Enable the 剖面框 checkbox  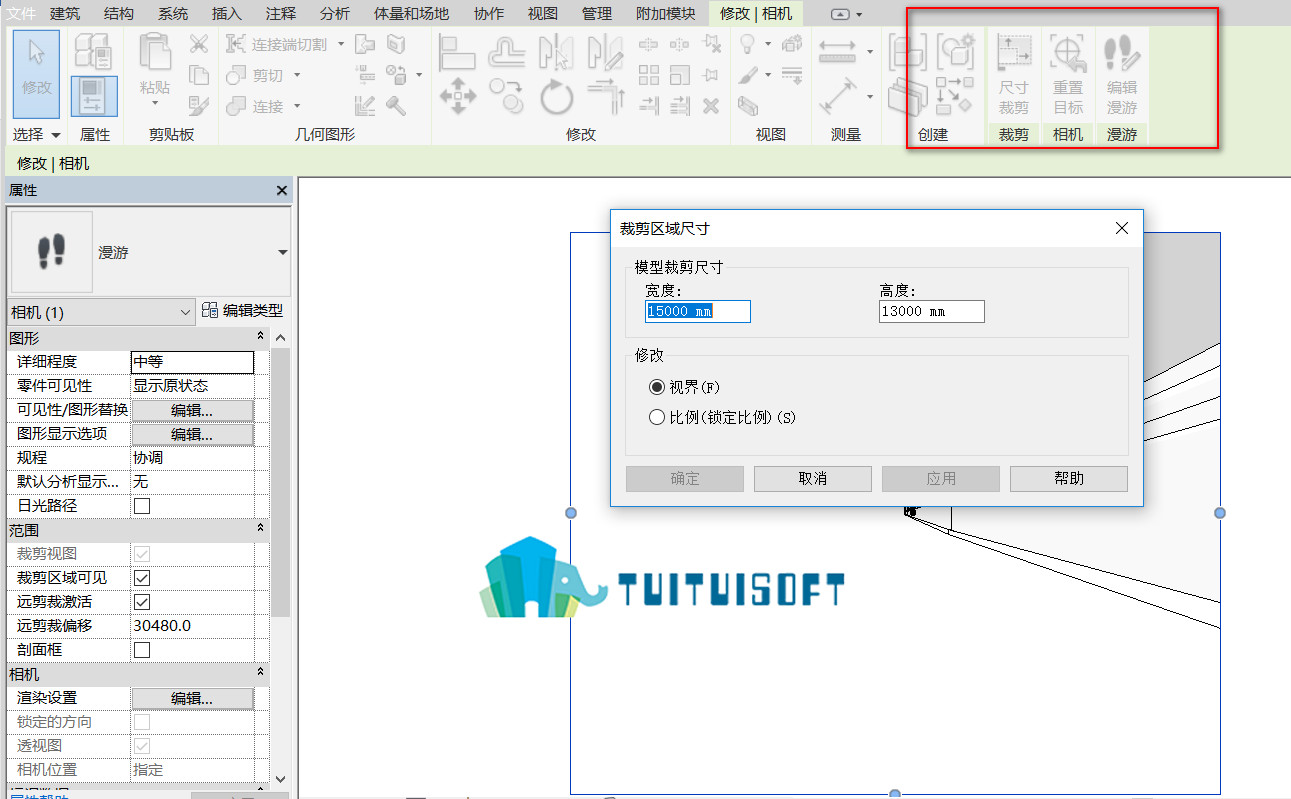click(x=142, y=650)
